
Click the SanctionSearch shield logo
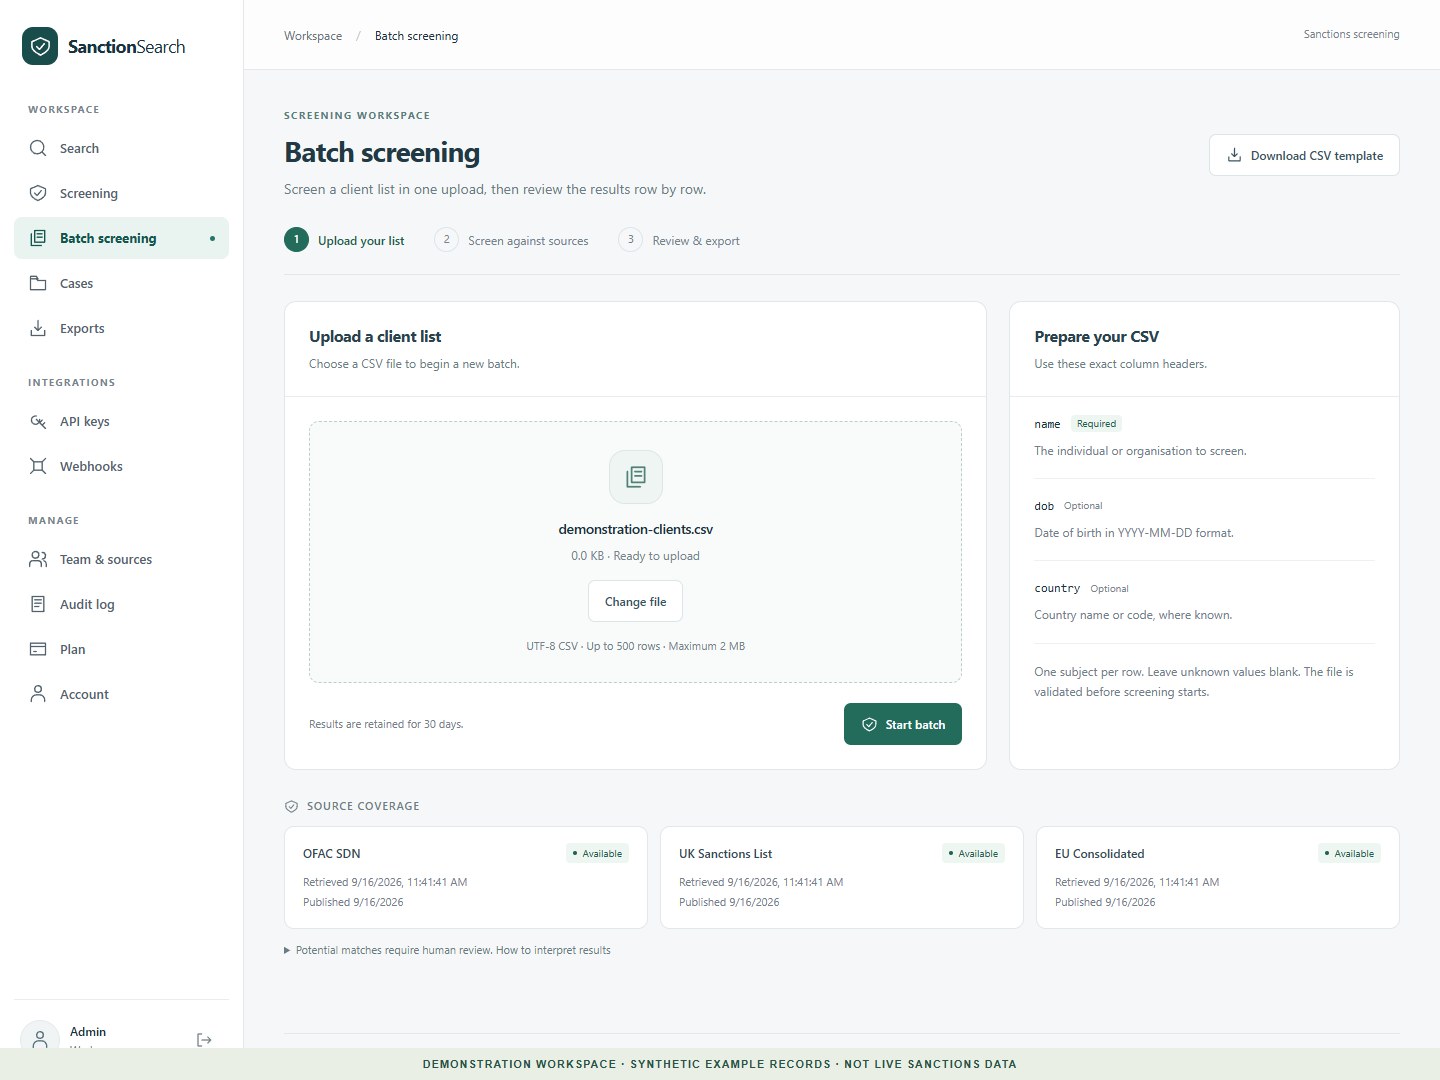[x=40, y=46]
